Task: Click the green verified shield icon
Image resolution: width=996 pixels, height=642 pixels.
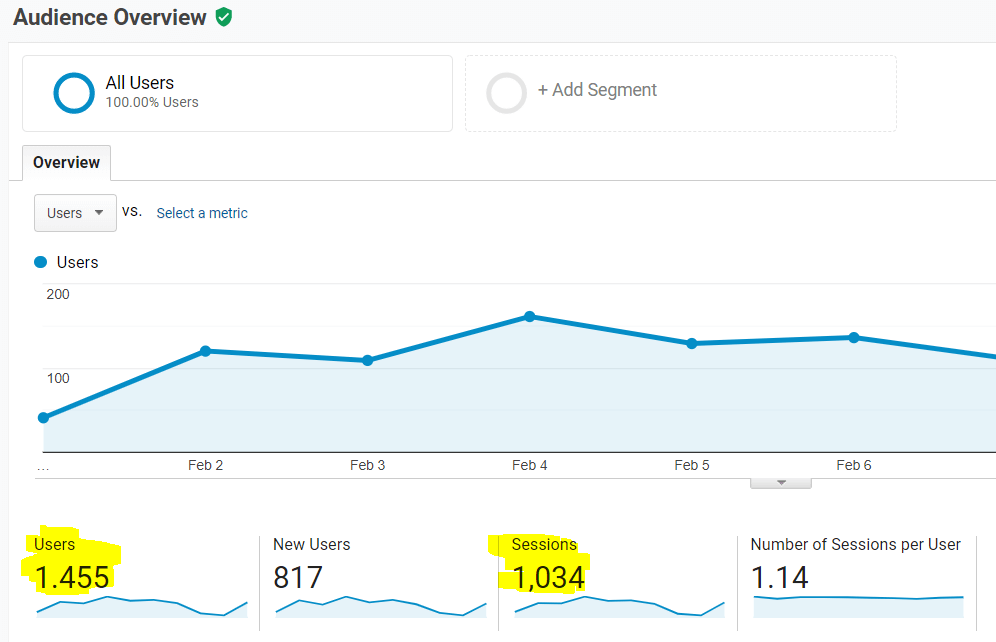Action: click(x=224, y=17)
